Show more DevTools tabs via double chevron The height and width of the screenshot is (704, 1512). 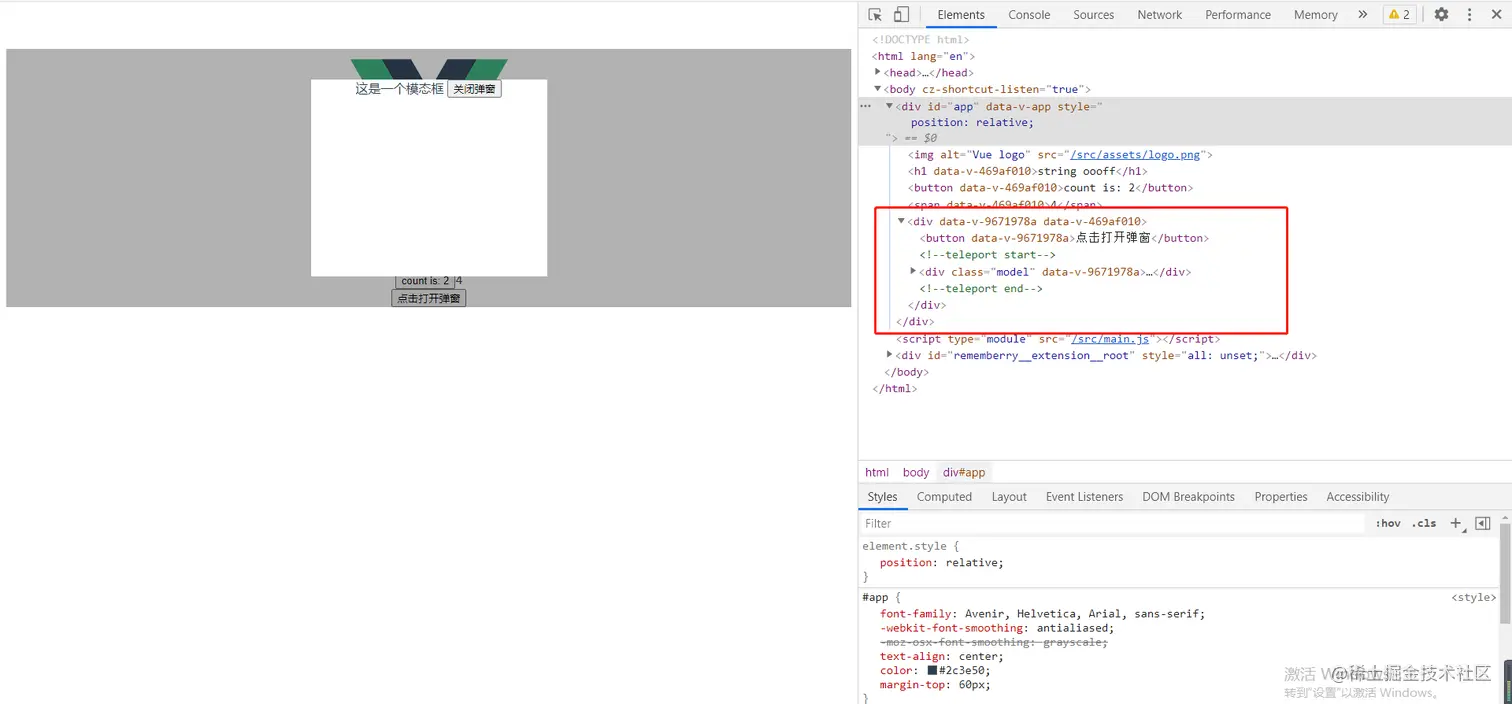pos(1362,14)
